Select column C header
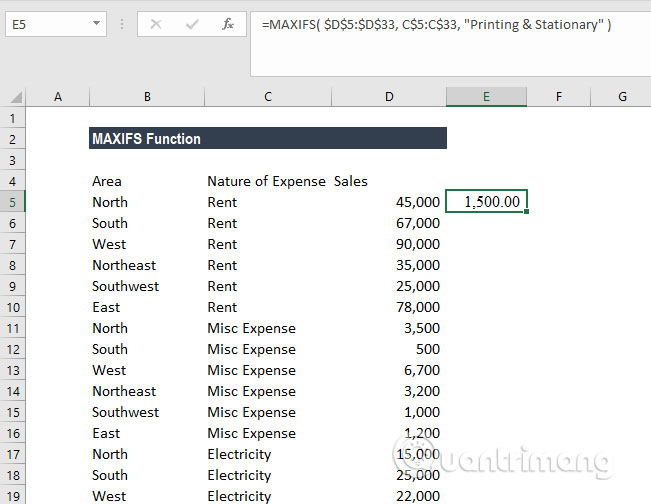Screen dimensions: 651x504 coord(268,97)
